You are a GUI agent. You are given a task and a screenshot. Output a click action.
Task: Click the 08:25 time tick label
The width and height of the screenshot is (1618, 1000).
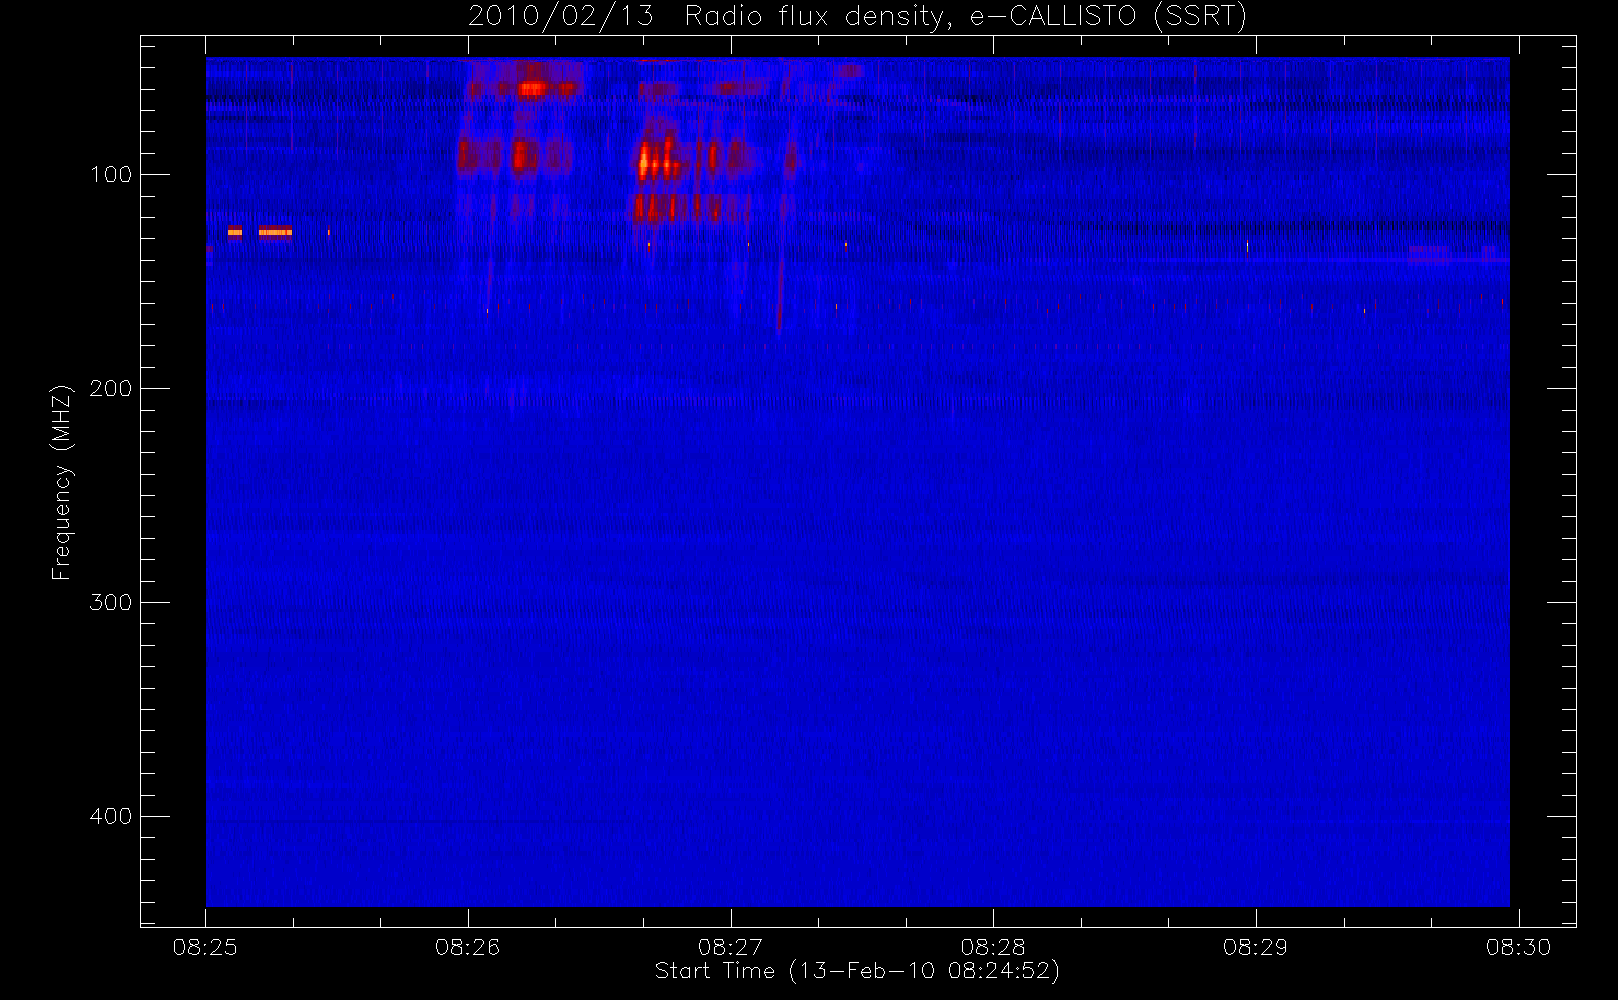tap(205, 947)
